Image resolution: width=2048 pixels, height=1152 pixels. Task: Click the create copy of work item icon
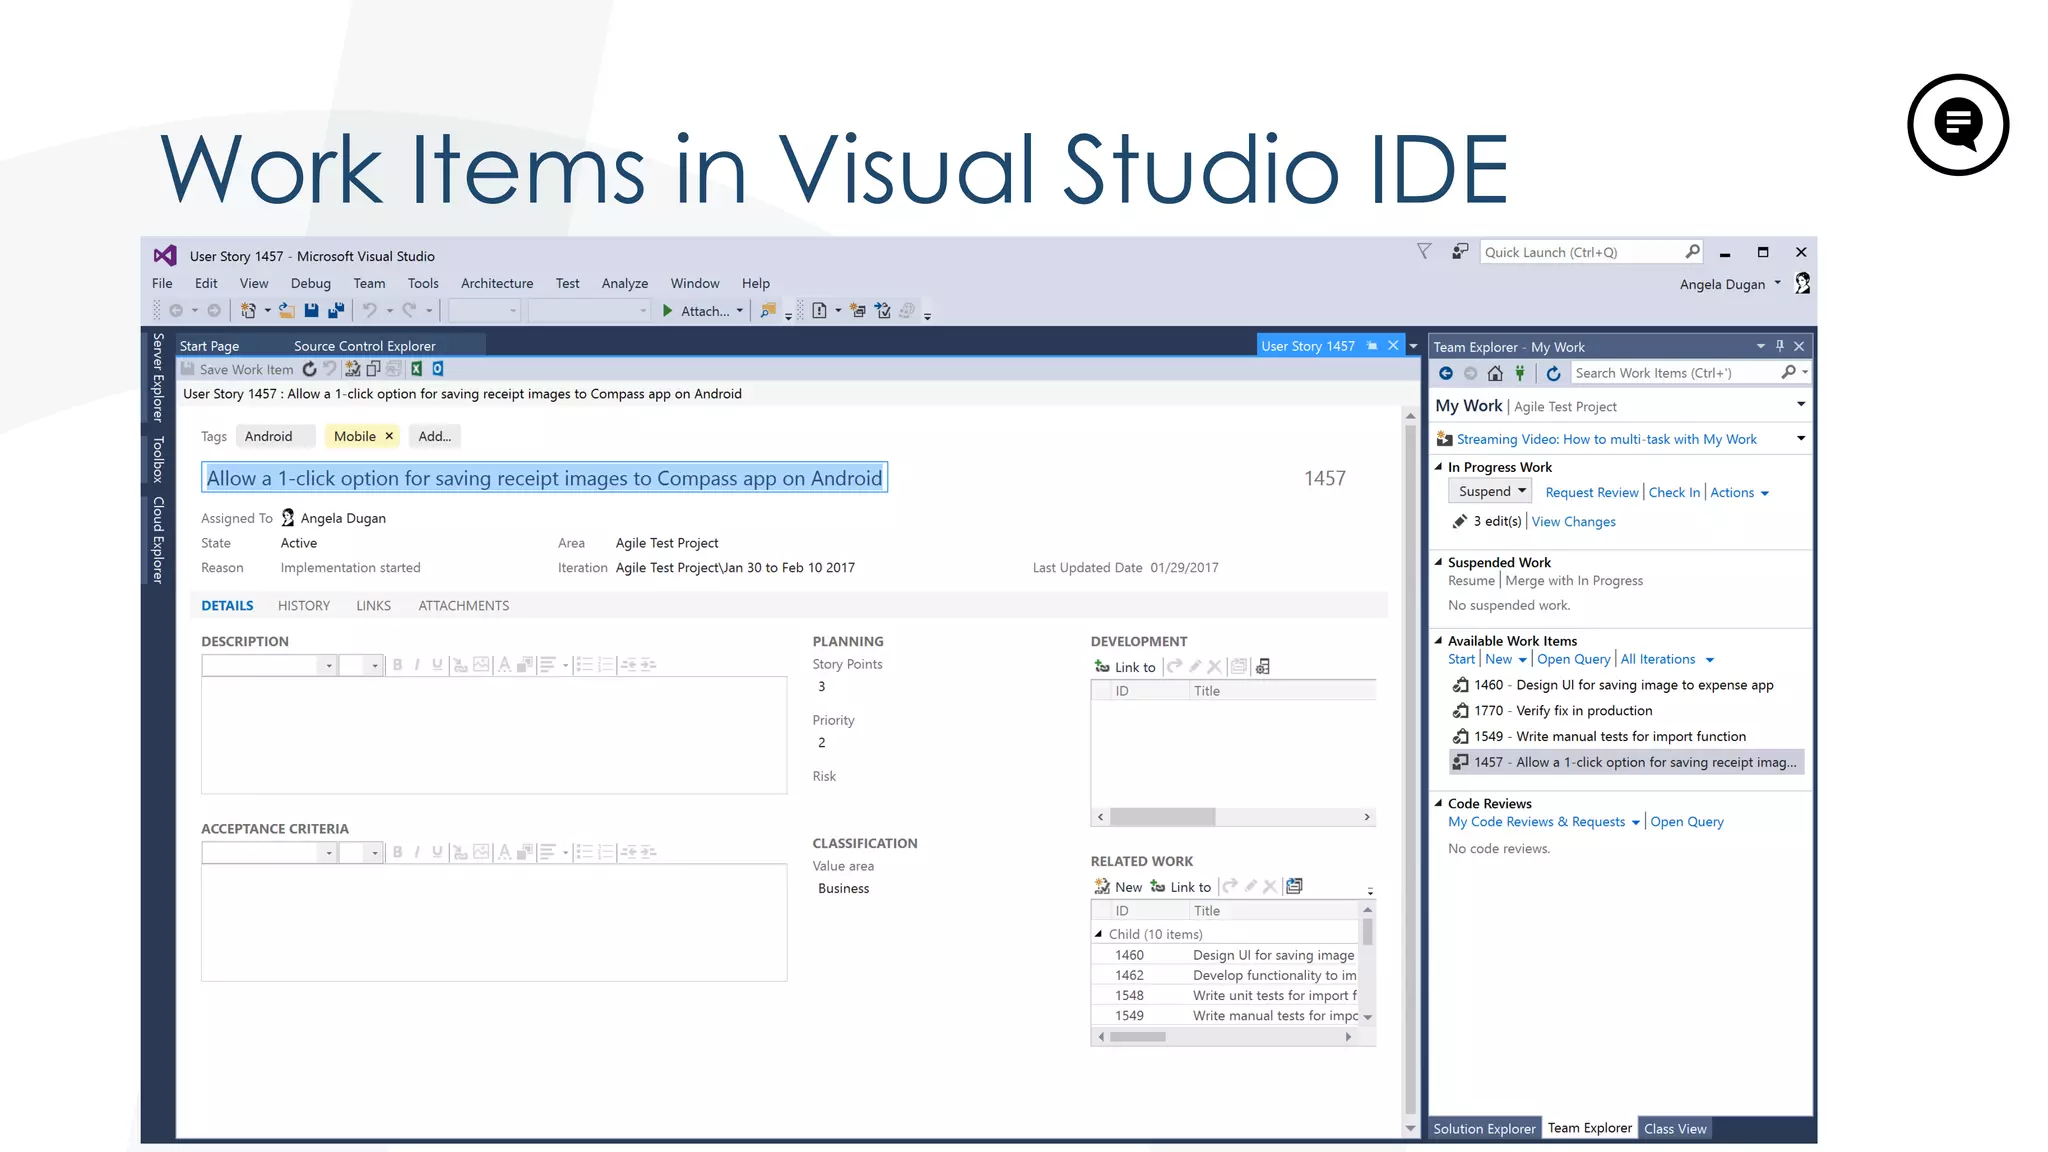click(x=373, y=369)
